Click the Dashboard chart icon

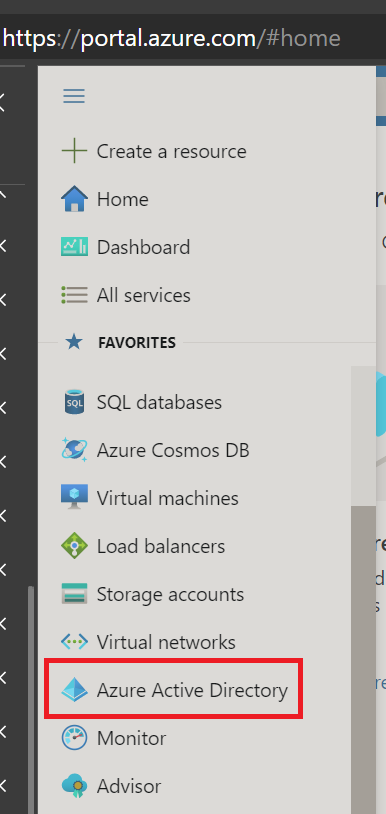pyautogui.click(x=74, y=247)
